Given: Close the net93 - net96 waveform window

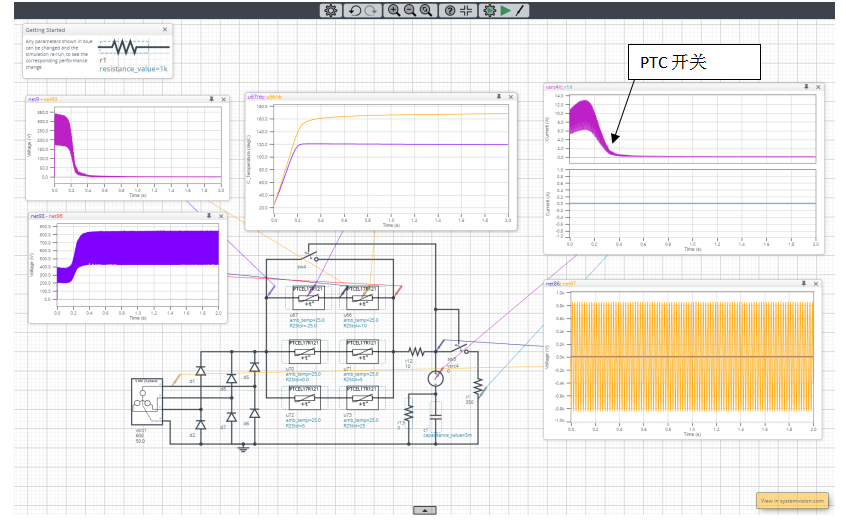Looking at the screenshot, I should 221,216.
